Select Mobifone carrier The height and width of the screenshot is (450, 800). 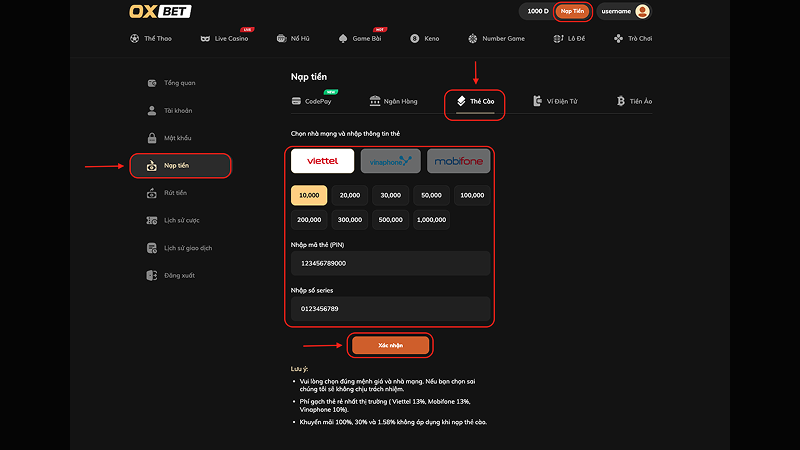pos(459,161)
